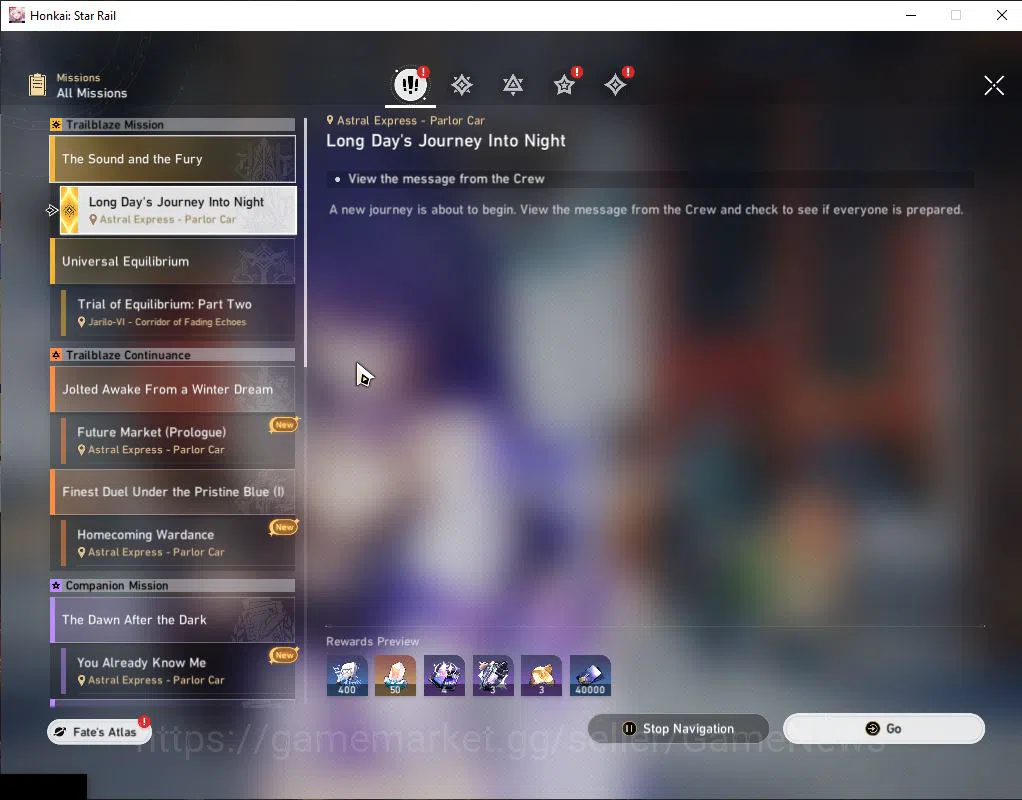The width and height of the screenshot is (1022, 800).
Task: Click the Missions clipboard icon
Action: coord(38,85)
